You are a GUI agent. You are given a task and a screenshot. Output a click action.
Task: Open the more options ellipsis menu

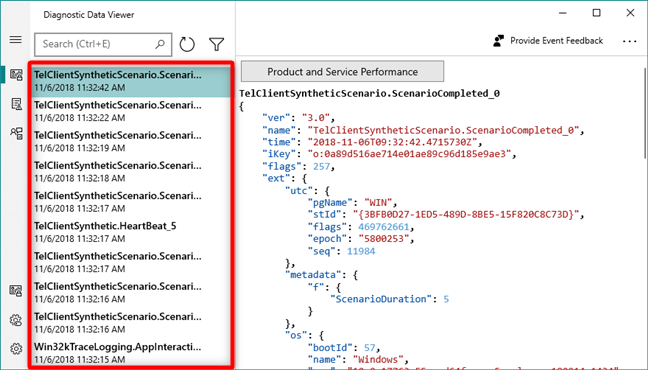(x=629, y=41)
